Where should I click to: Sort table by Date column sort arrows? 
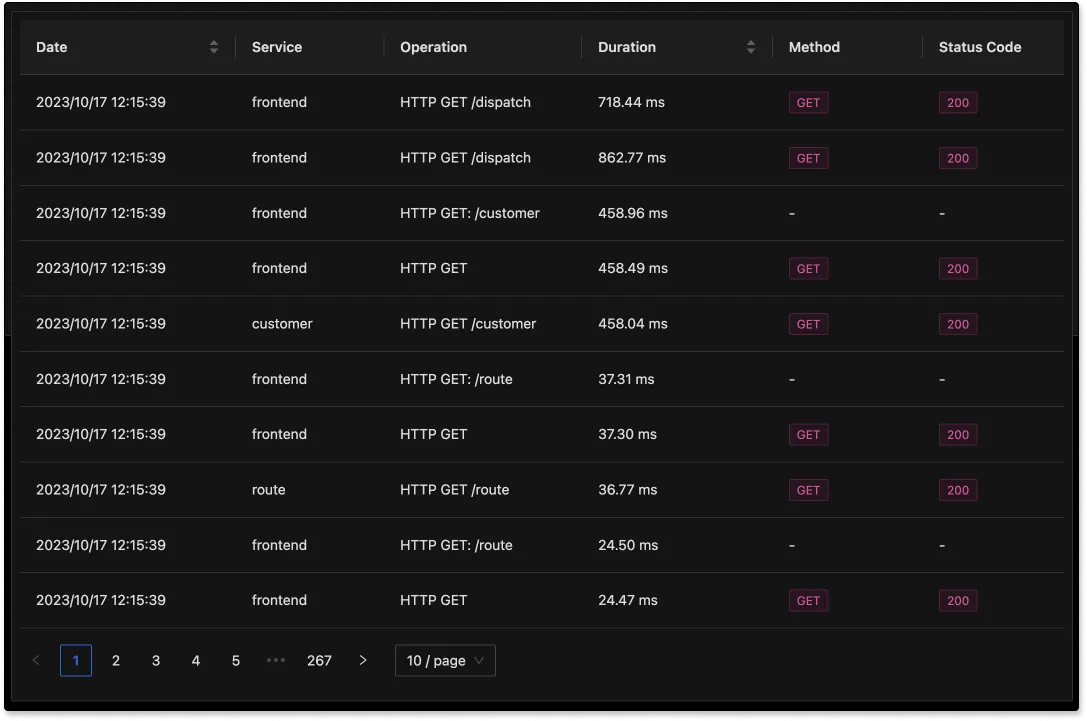pyautogui.click(x=214, y=47)
